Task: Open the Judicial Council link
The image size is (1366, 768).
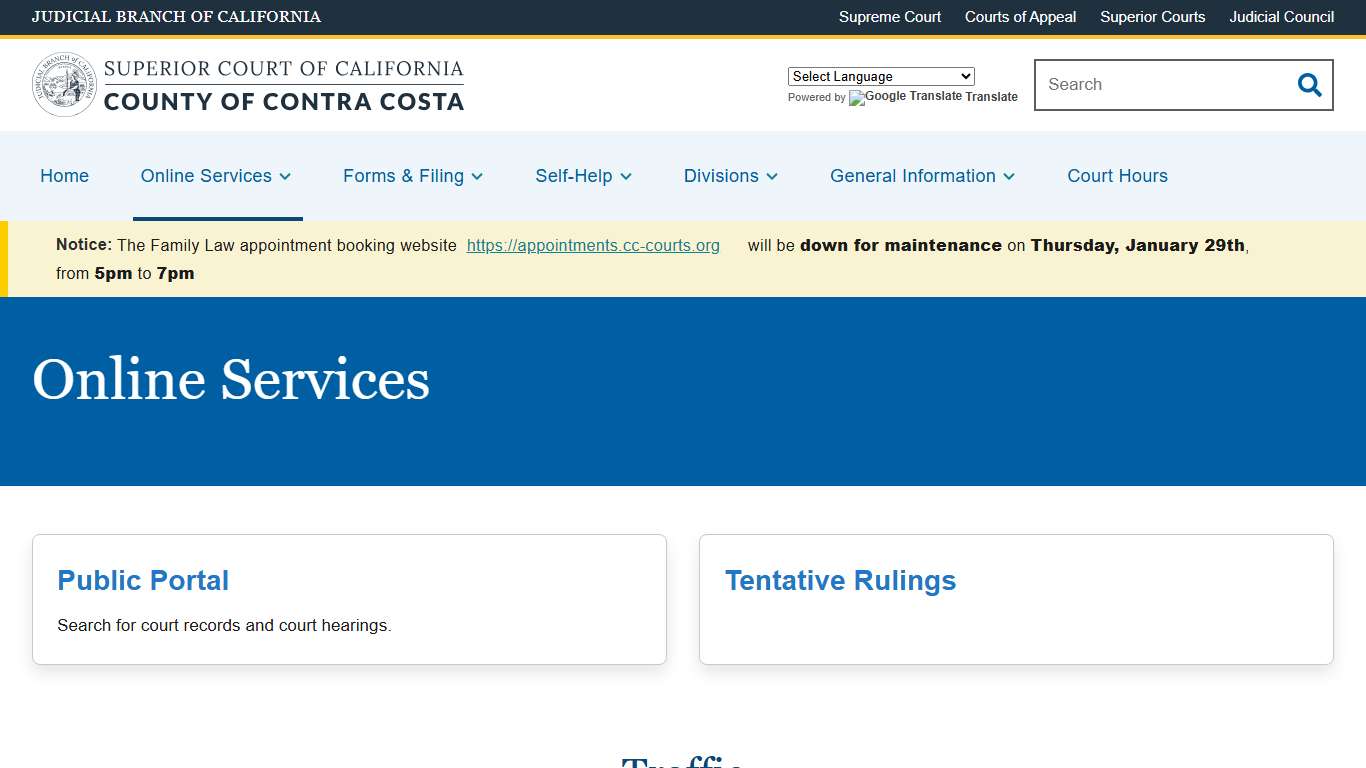Action: (1281, 17)
